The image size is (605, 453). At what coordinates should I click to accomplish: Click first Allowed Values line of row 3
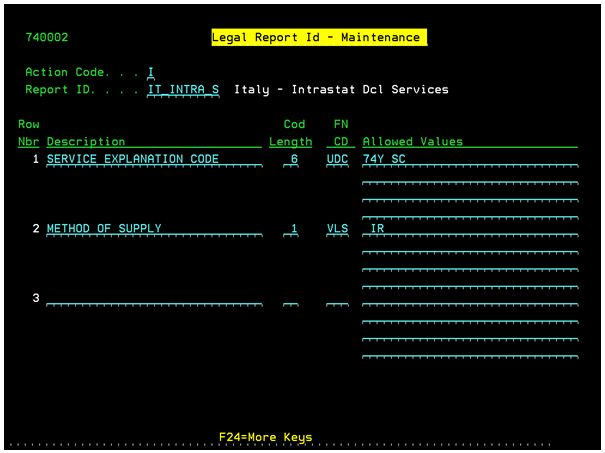470,299
